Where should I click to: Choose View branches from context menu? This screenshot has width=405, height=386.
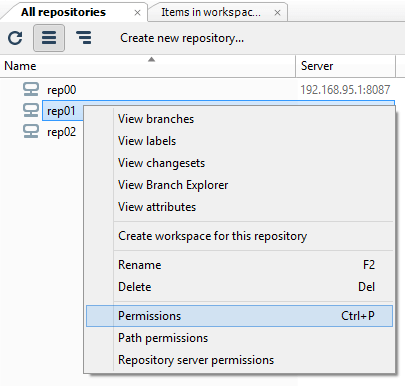coord(239,119)
